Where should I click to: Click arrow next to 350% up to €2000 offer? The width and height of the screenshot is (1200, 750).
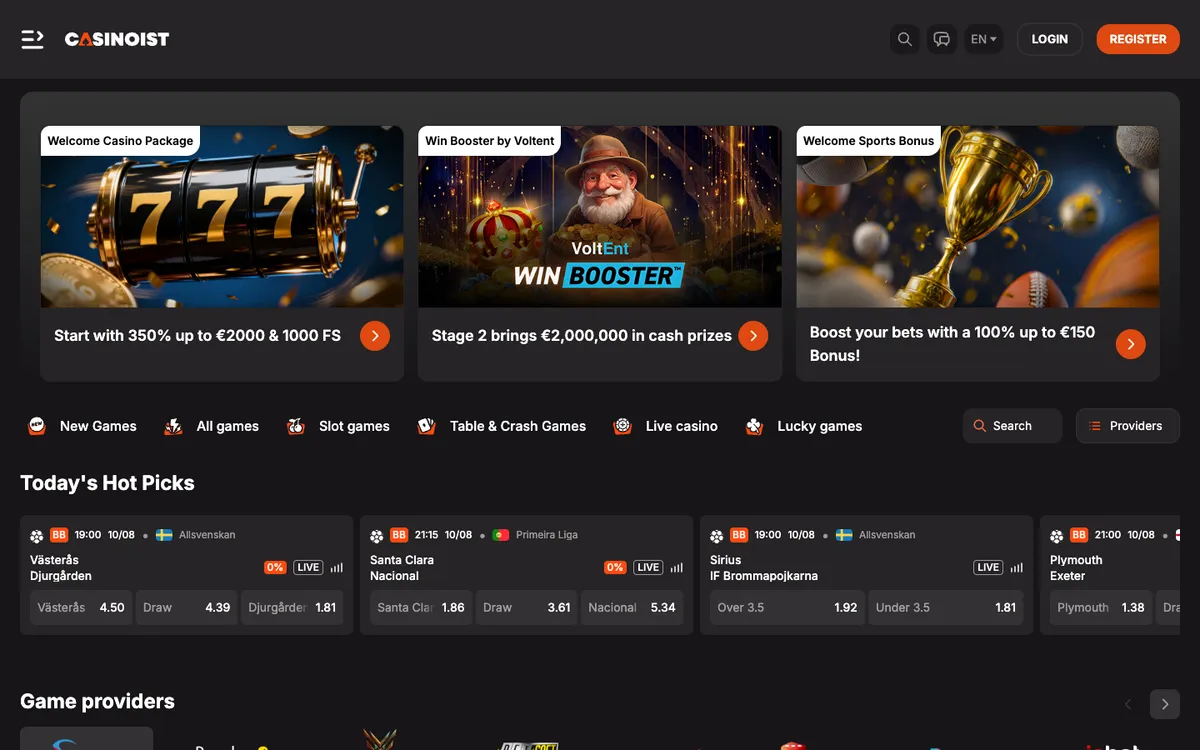tap(375, 336)
